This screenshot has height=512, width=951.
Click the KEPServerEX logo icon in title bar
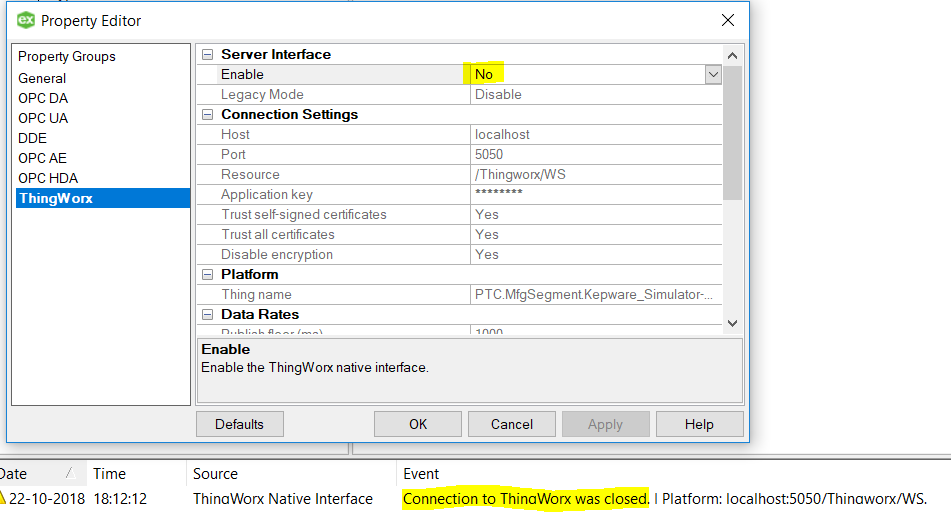coord(25,20)
